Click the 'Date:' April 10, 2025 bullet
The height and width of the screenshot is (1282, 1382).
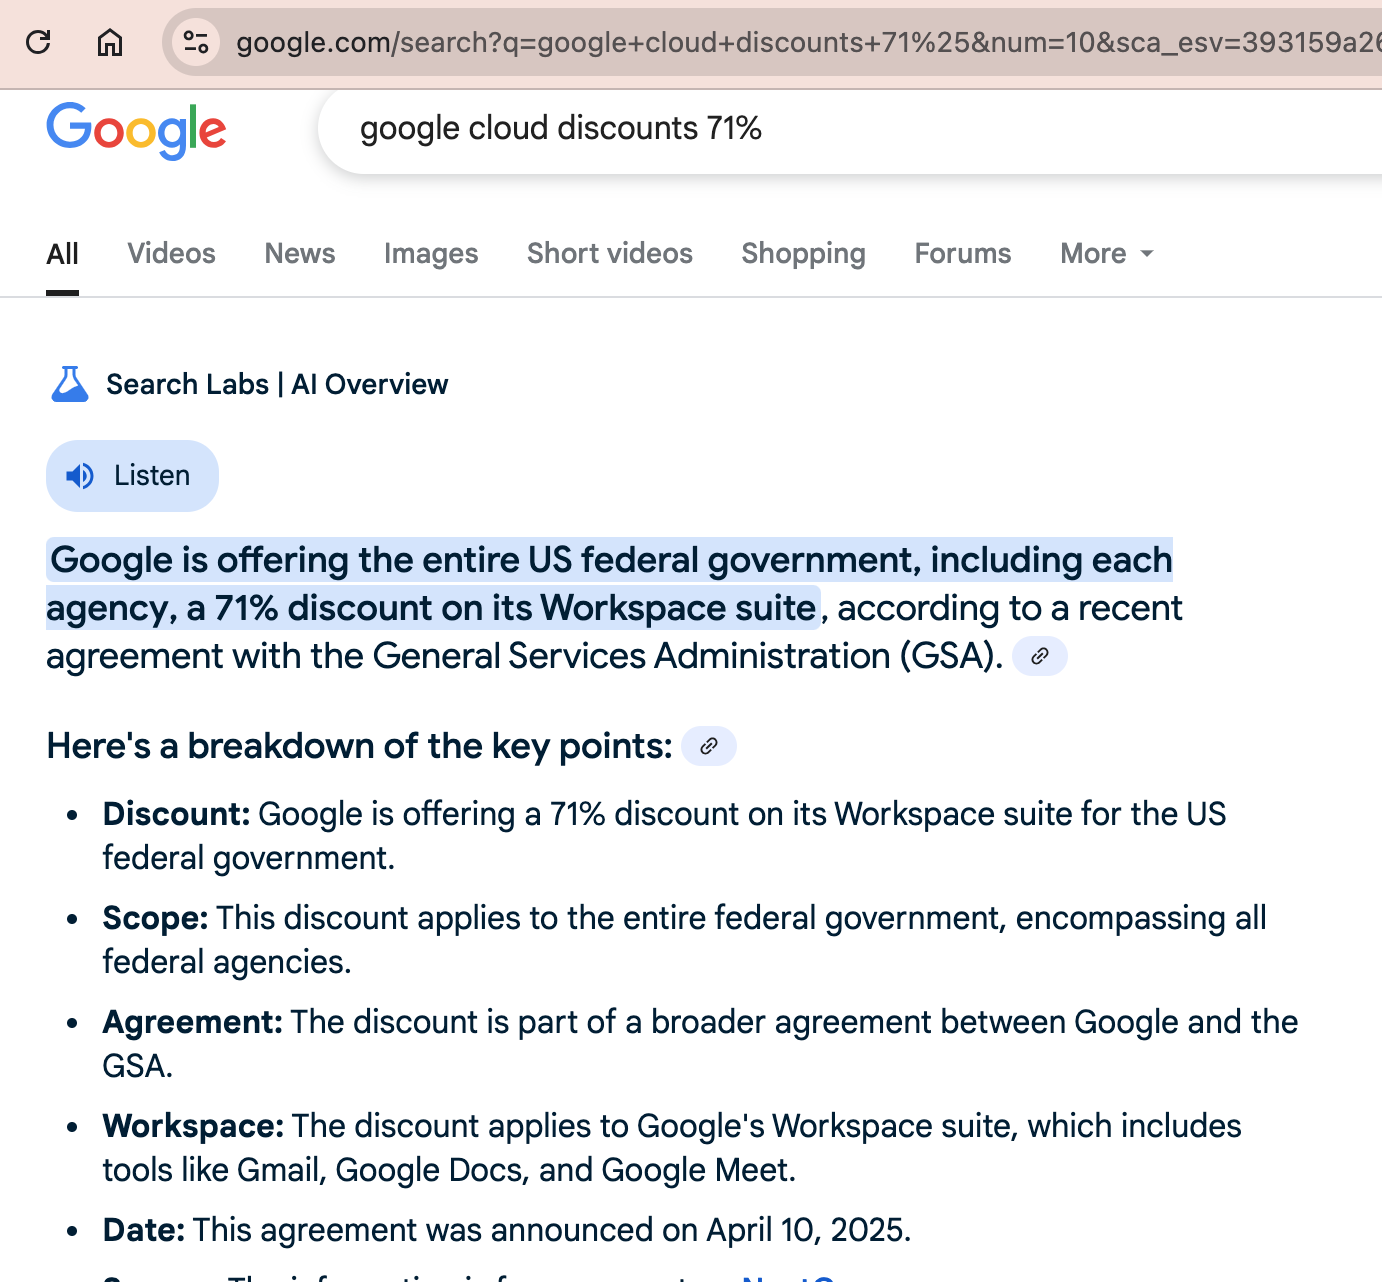[507, 1230]
